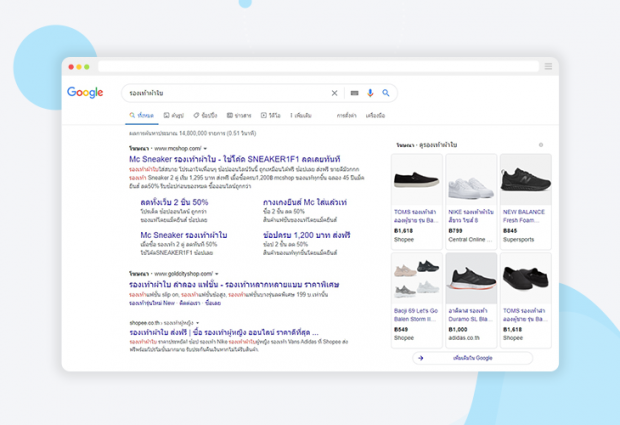
Task: Click the black TOMS slip-on shoe ฿1,618 thumbnail
Action: coord(417,180)
